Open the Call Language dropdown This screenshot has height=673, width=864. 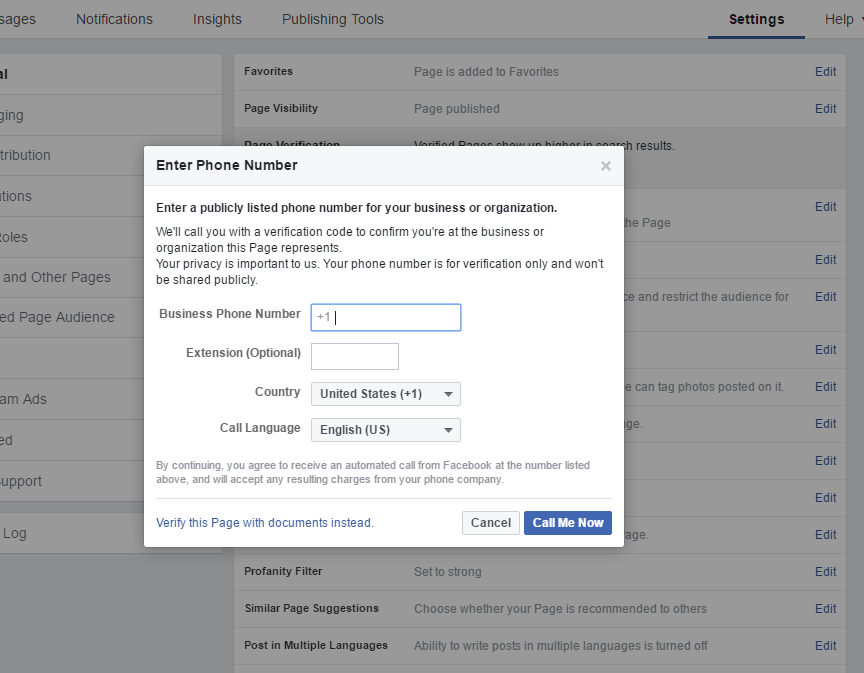point(386,430)
